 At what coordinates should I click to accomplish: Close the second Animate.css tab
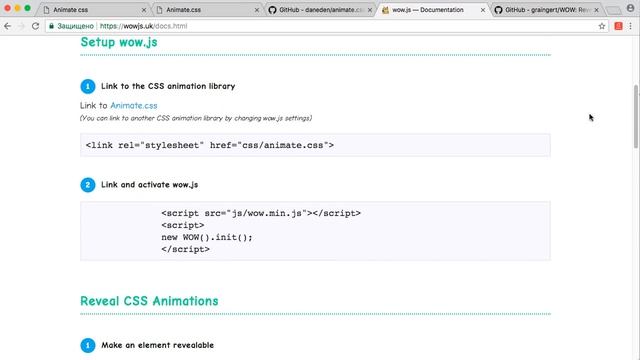click(257, 10)
